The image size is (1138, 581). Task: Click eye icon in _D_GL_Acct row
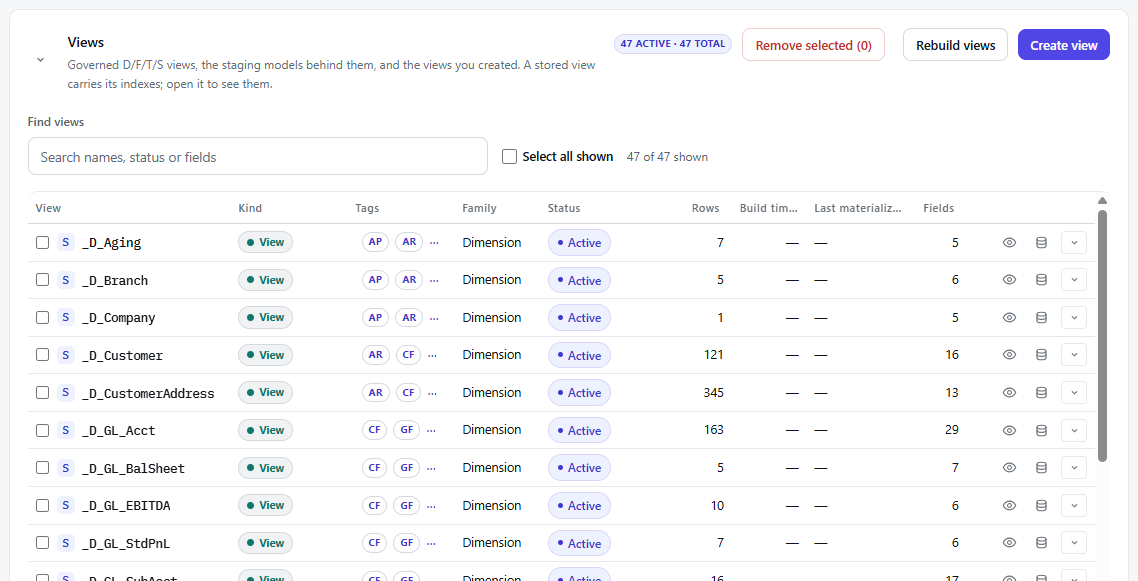pyautogui.click(x=1009, y=430)
